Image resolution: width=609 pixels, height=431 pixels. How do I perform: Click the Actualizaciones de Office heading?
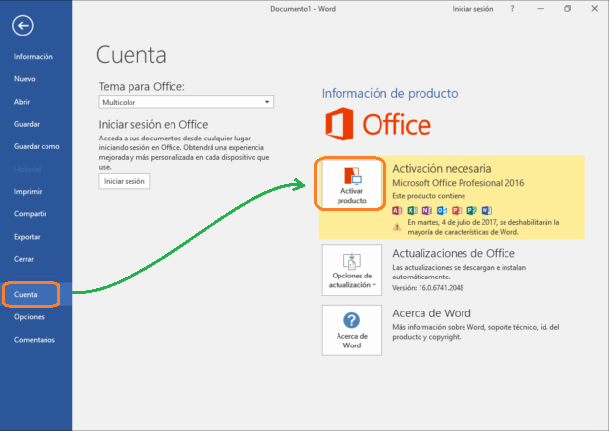point(453,254)
